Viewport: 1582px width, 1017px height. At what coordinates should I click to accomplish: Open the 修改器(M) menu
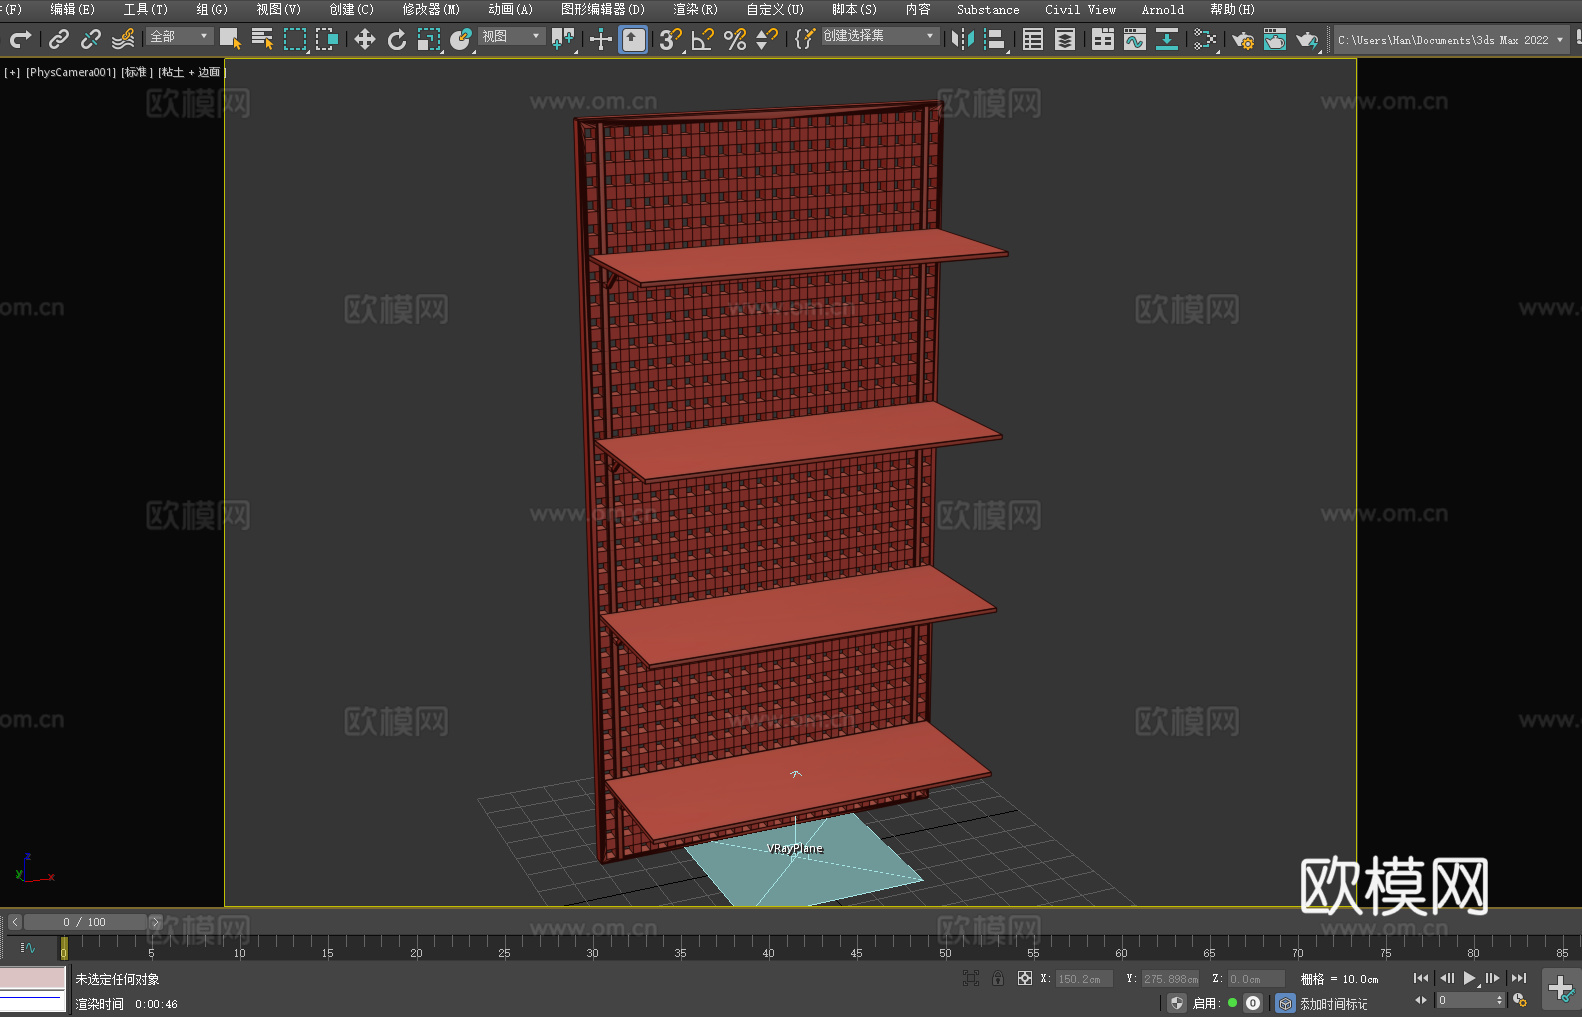coord(431,9)
